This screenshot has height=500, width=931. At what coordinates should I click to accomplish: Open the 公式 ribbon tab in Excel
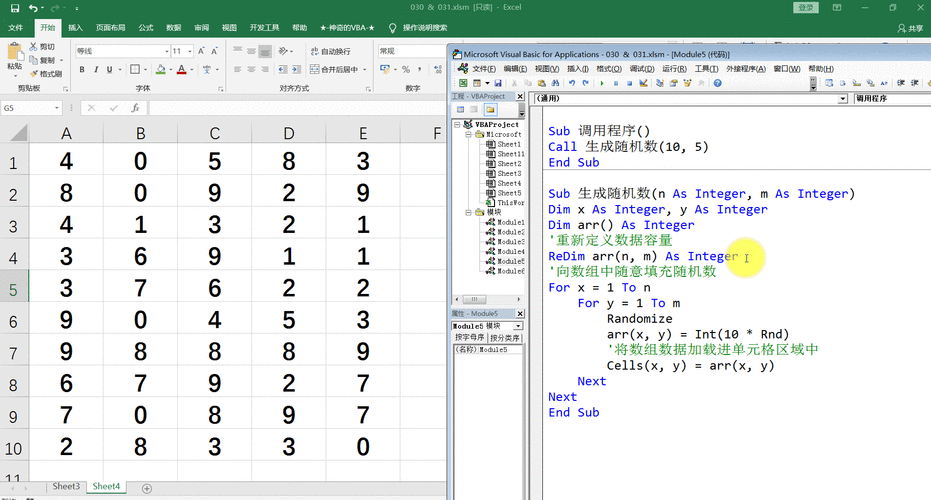pyautogui.click(x=145, y=28)
